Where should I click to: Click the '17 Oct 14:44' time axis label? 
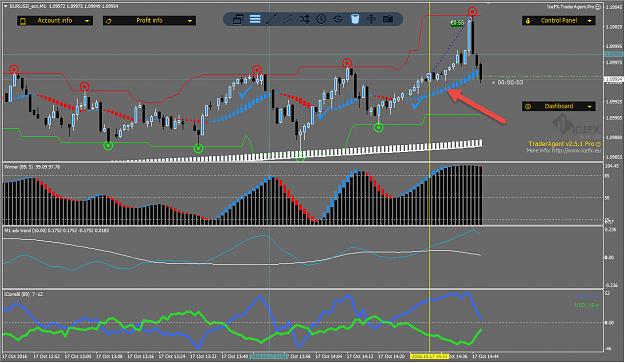pos(485,356)
